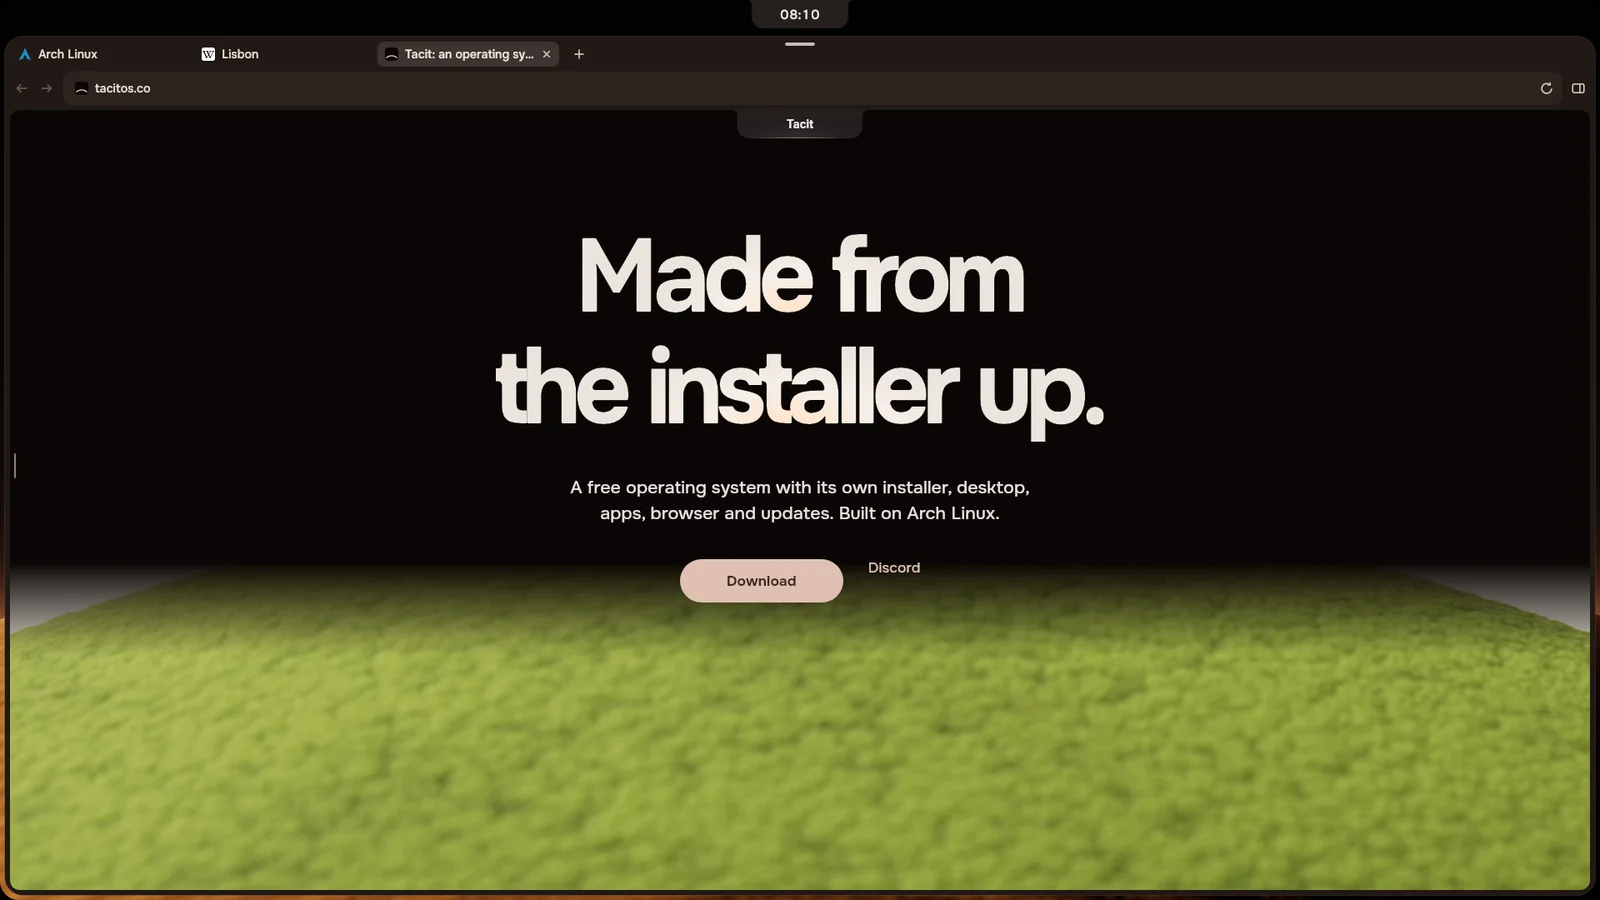
Task: Open the Discord link
Action: coord(894,567)
